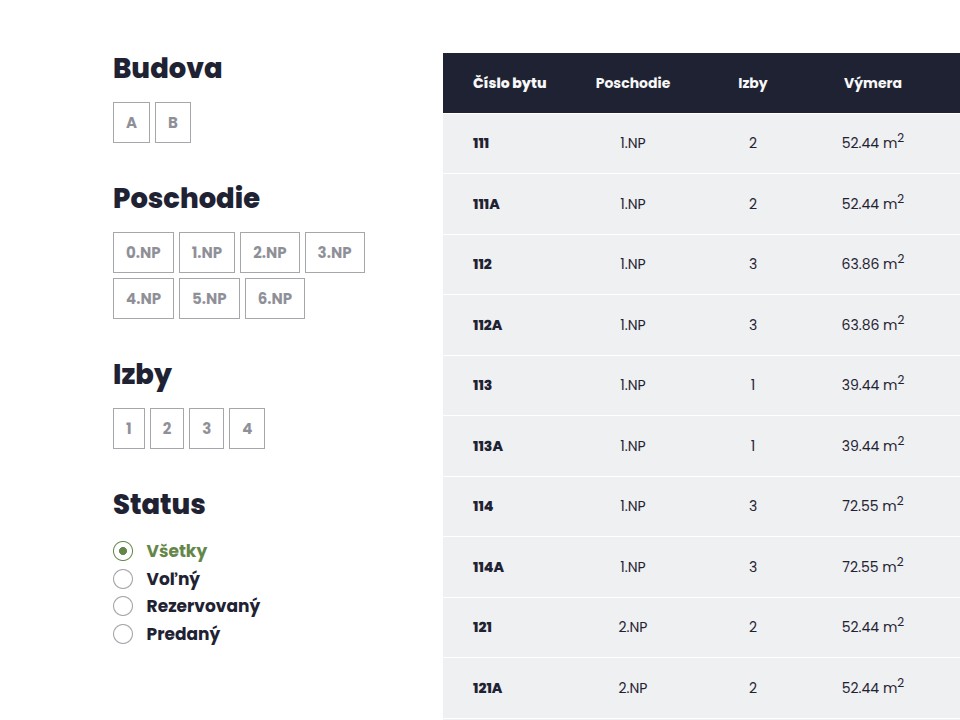960x720 pixels.
Task: Filter apartments on floor 5.NP
Action: (x=209, y=298)
